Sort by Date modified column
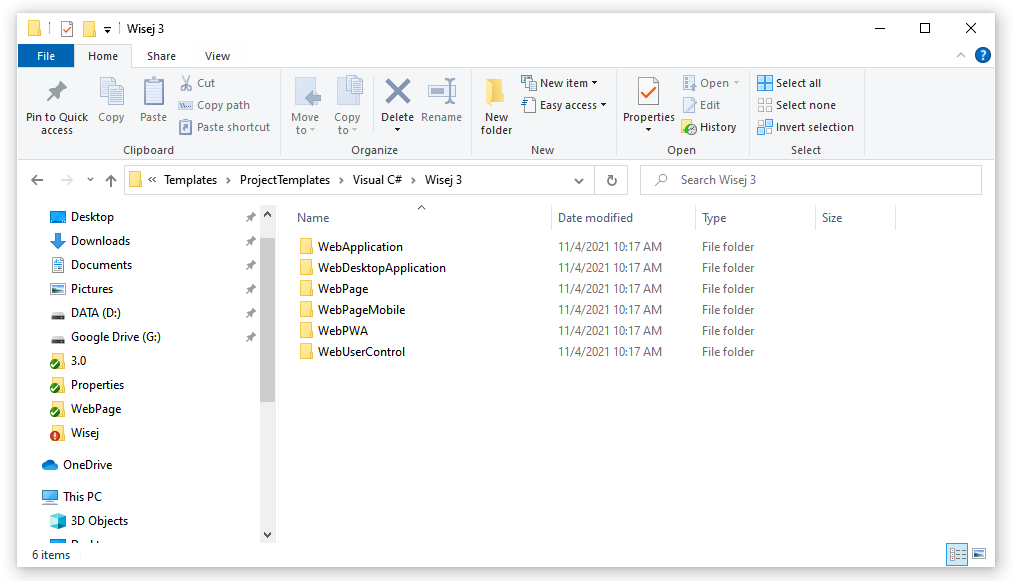Image resolution: width=1018 pixels, height=581 pixels. (595, 218)
